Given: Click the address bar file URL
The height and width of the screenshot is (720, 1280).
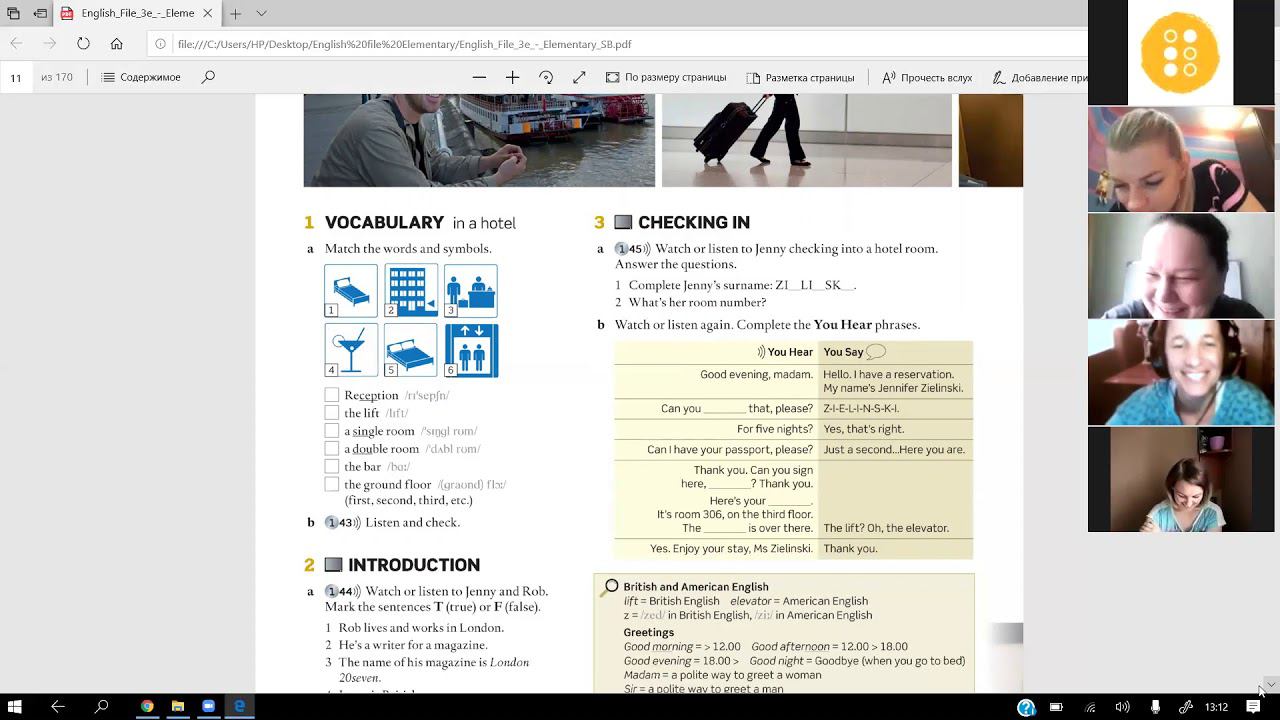Looking at the screenshot, I should (x=404, y=44).
